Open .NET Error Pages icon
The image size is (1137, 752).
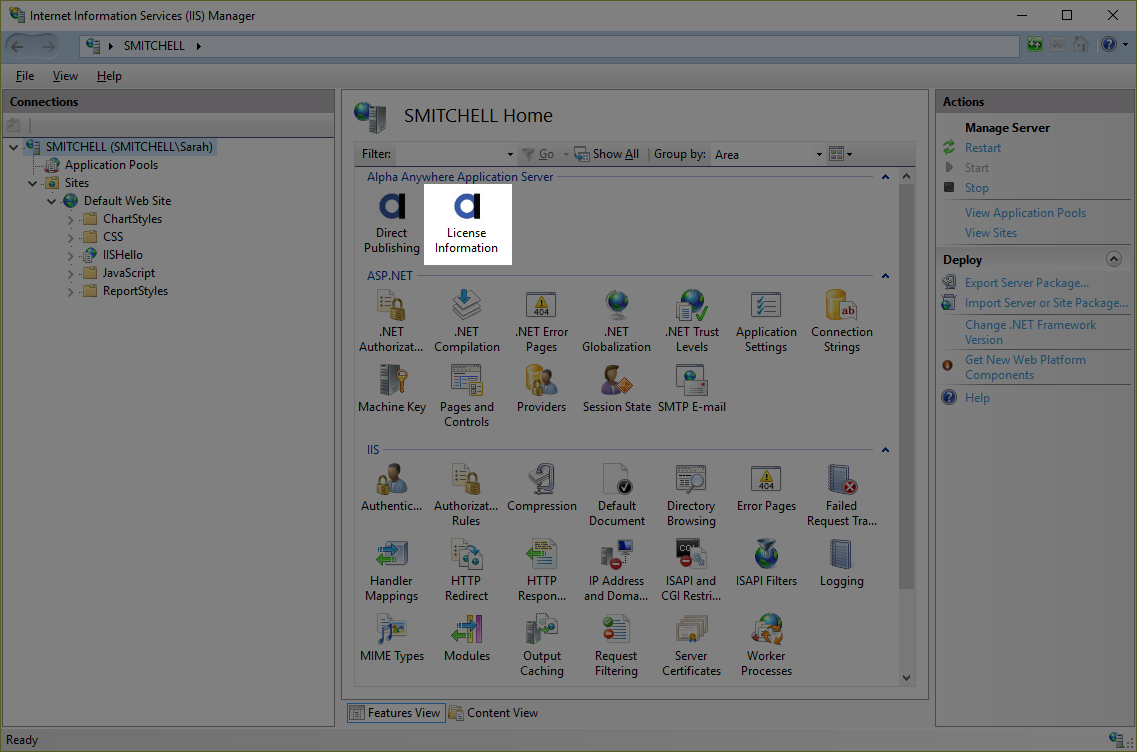pos(542,321)
